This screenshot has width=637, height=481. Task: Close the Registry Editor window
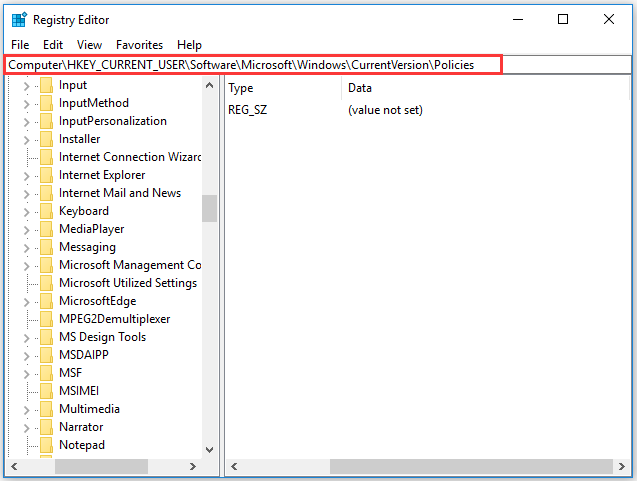tap(609, 19)
